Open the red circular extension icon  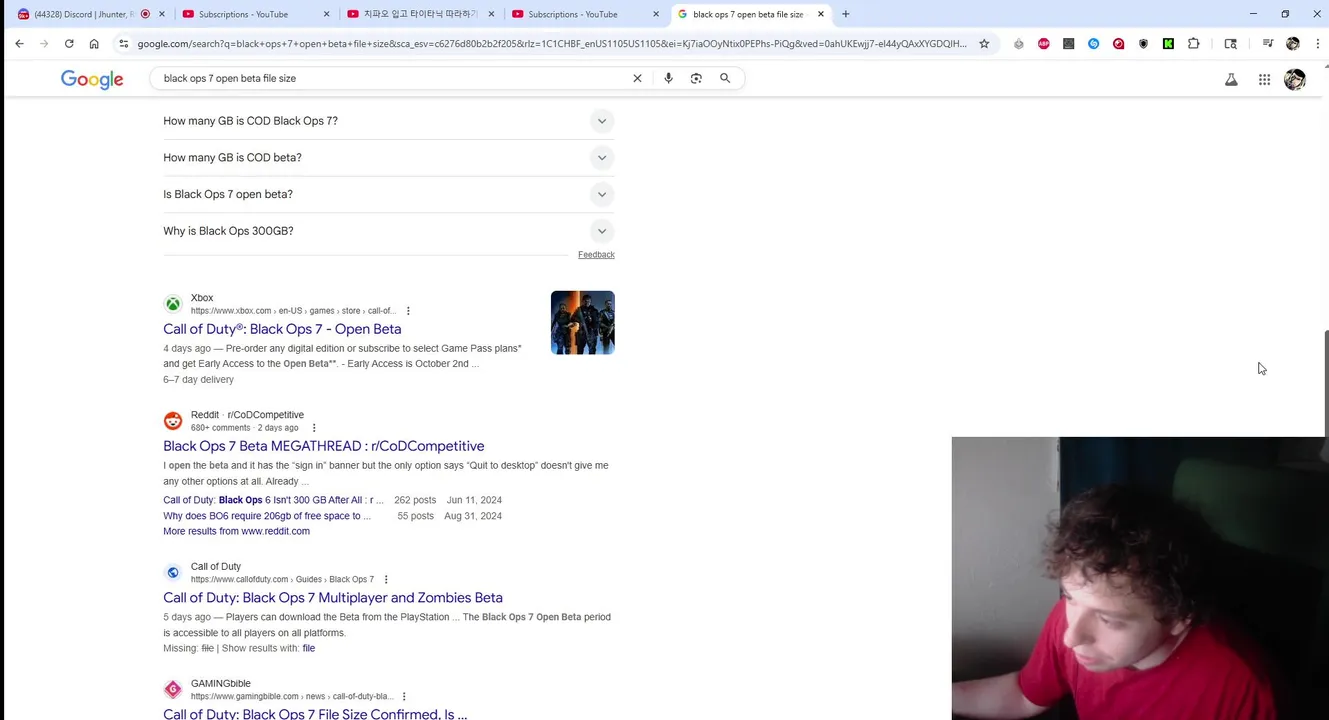(1118, 43)
